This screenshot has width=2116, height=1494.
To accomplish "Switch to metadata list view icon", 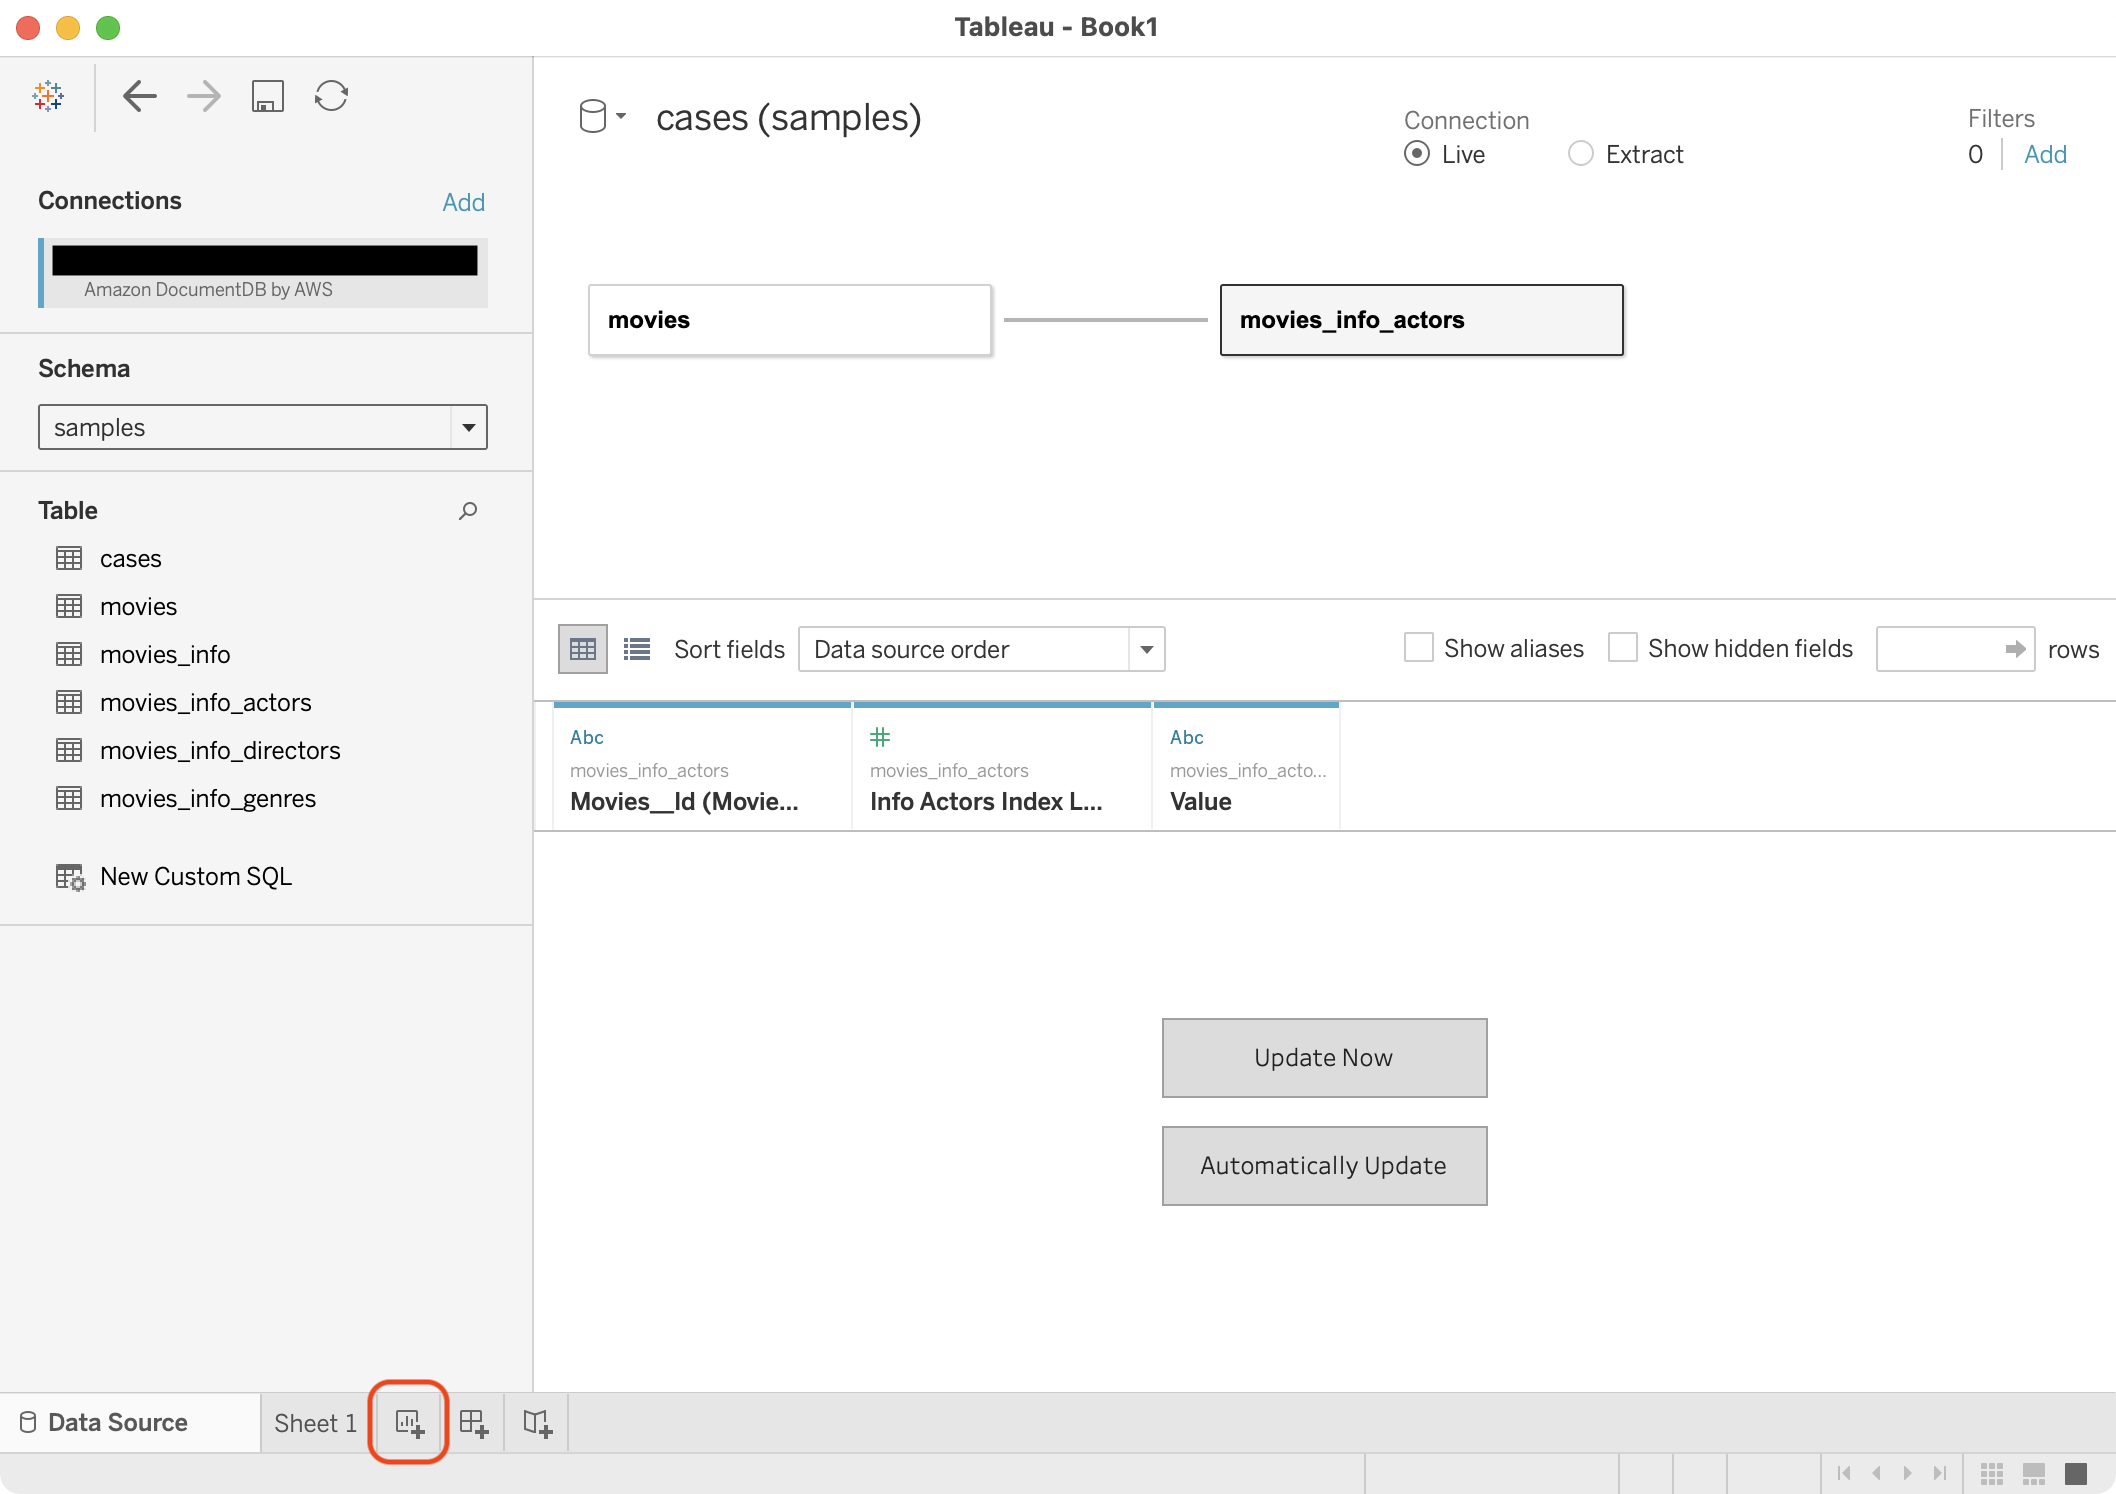I will coord(637,649).
